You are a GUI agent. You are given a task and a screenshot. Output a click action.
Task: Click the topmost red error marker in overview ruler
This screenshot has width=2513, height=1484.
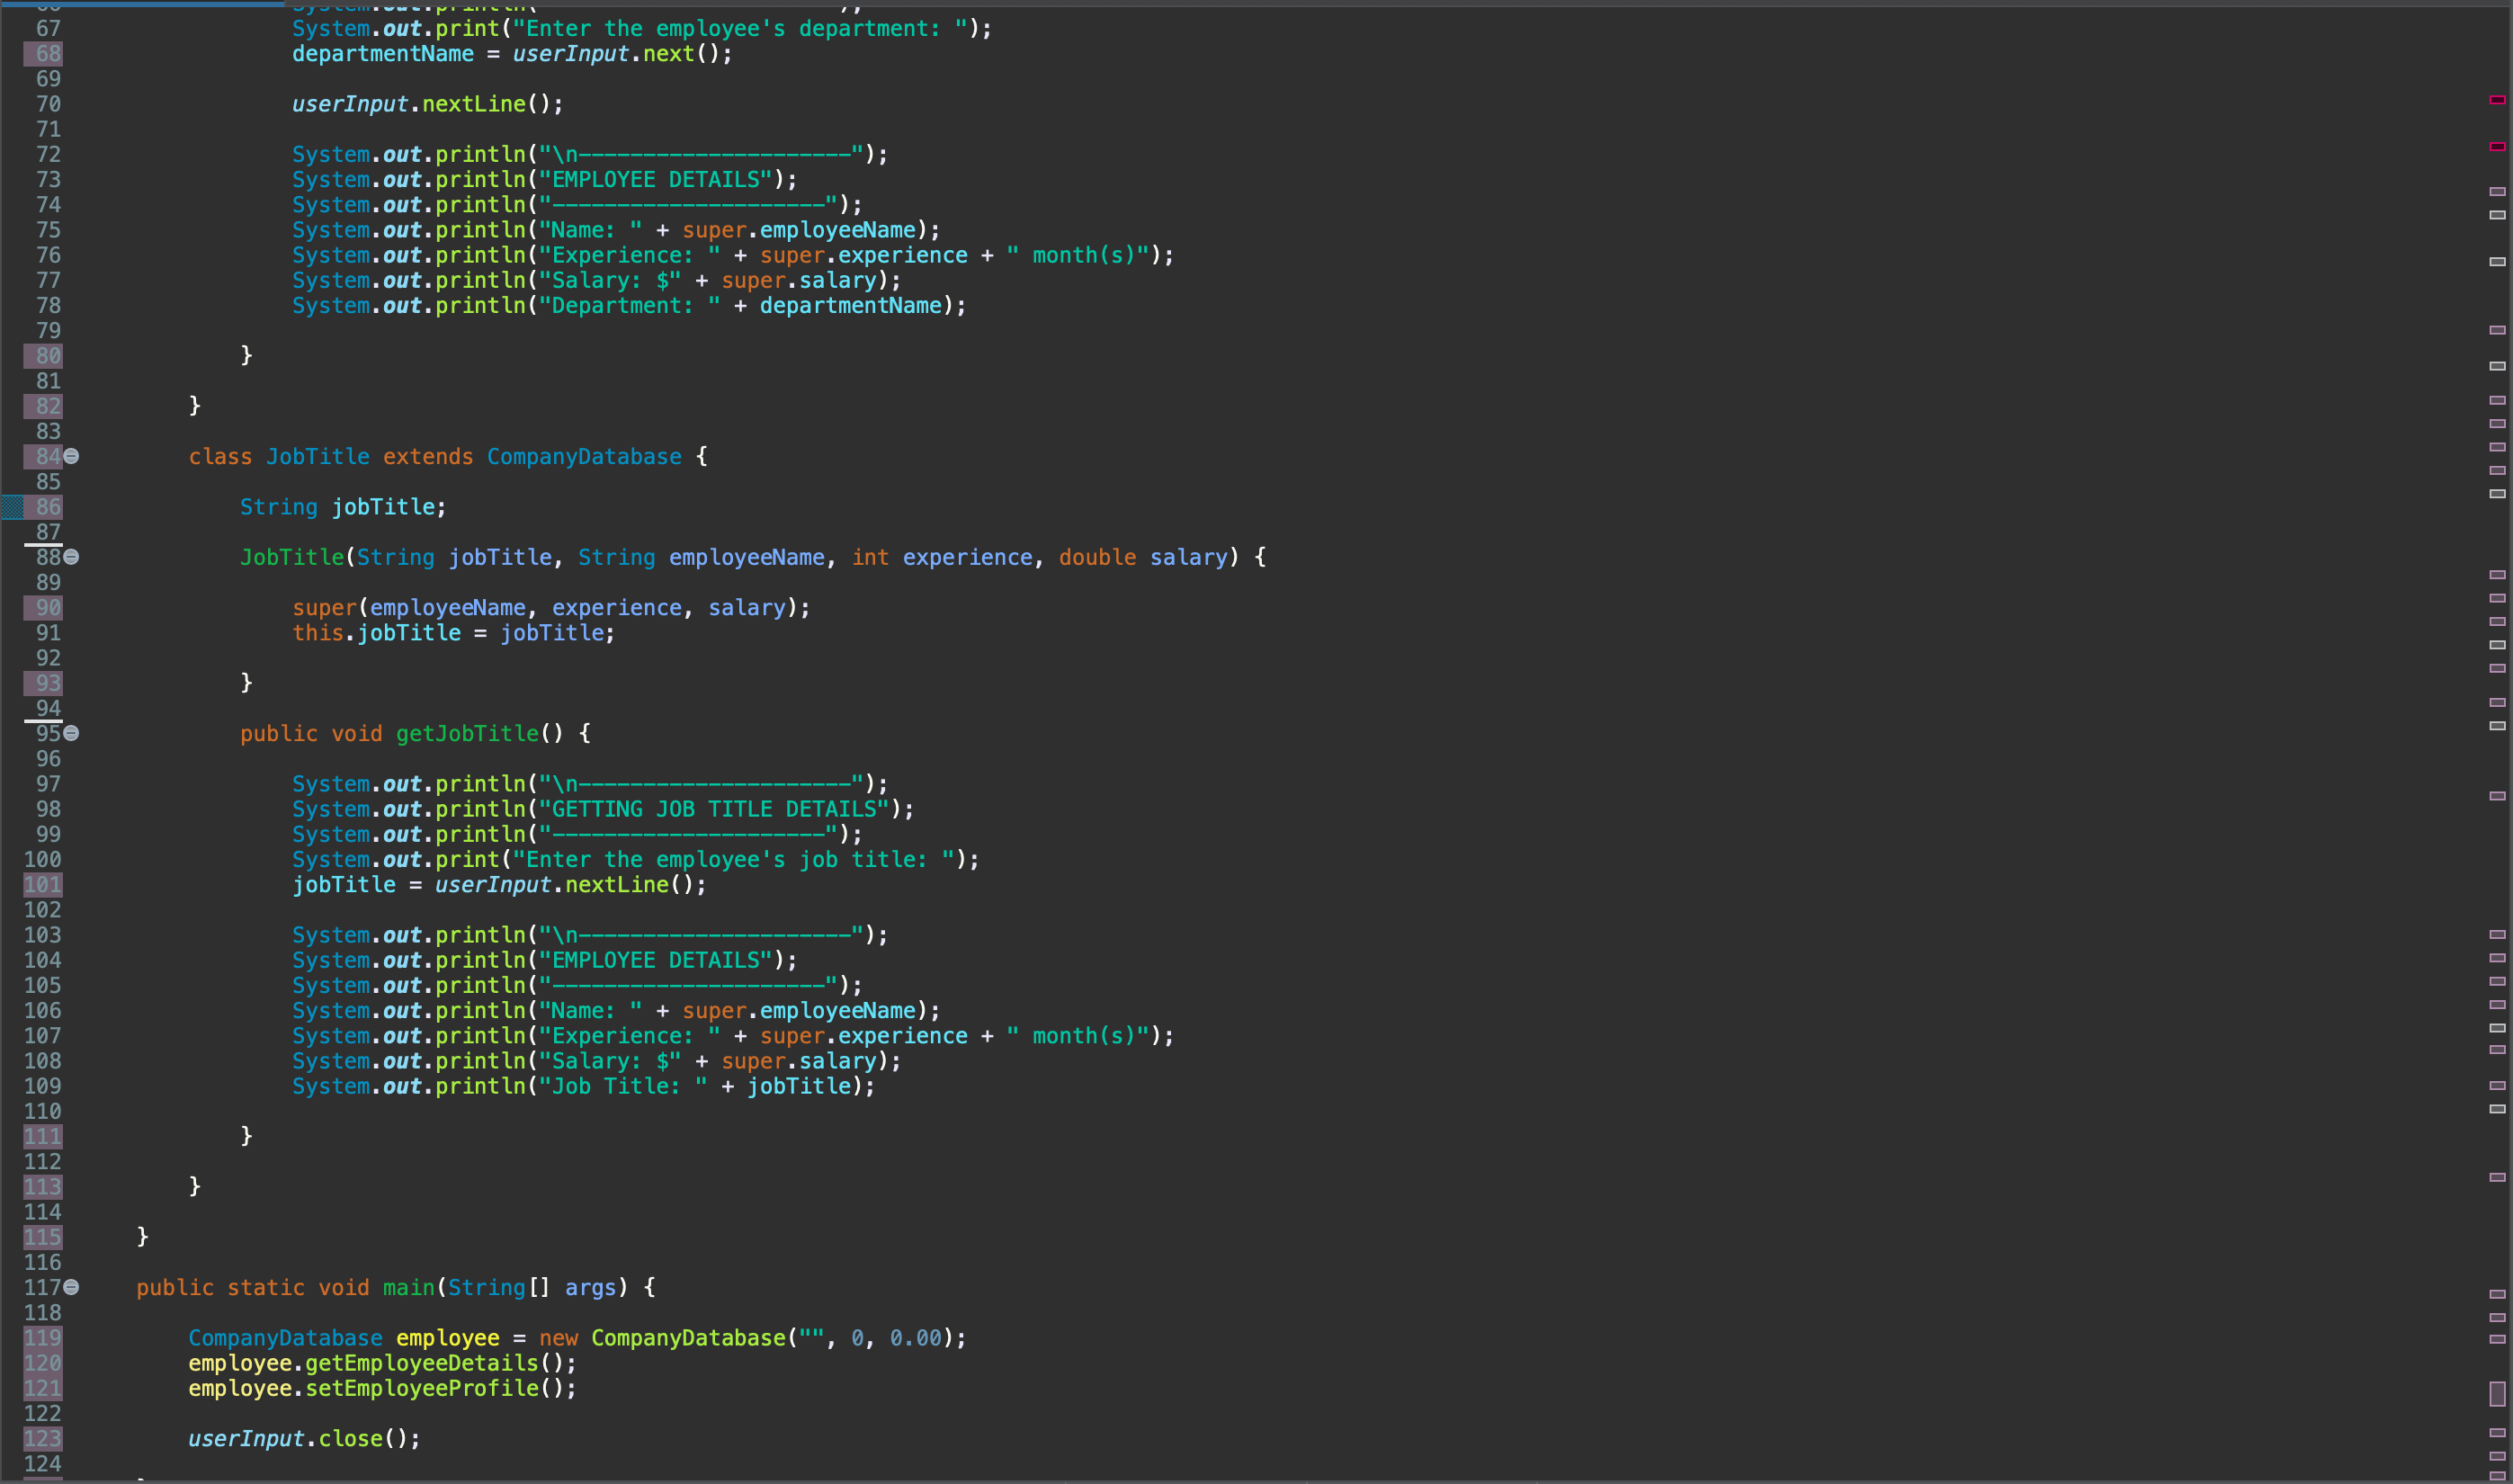[x=2496, y=100]
